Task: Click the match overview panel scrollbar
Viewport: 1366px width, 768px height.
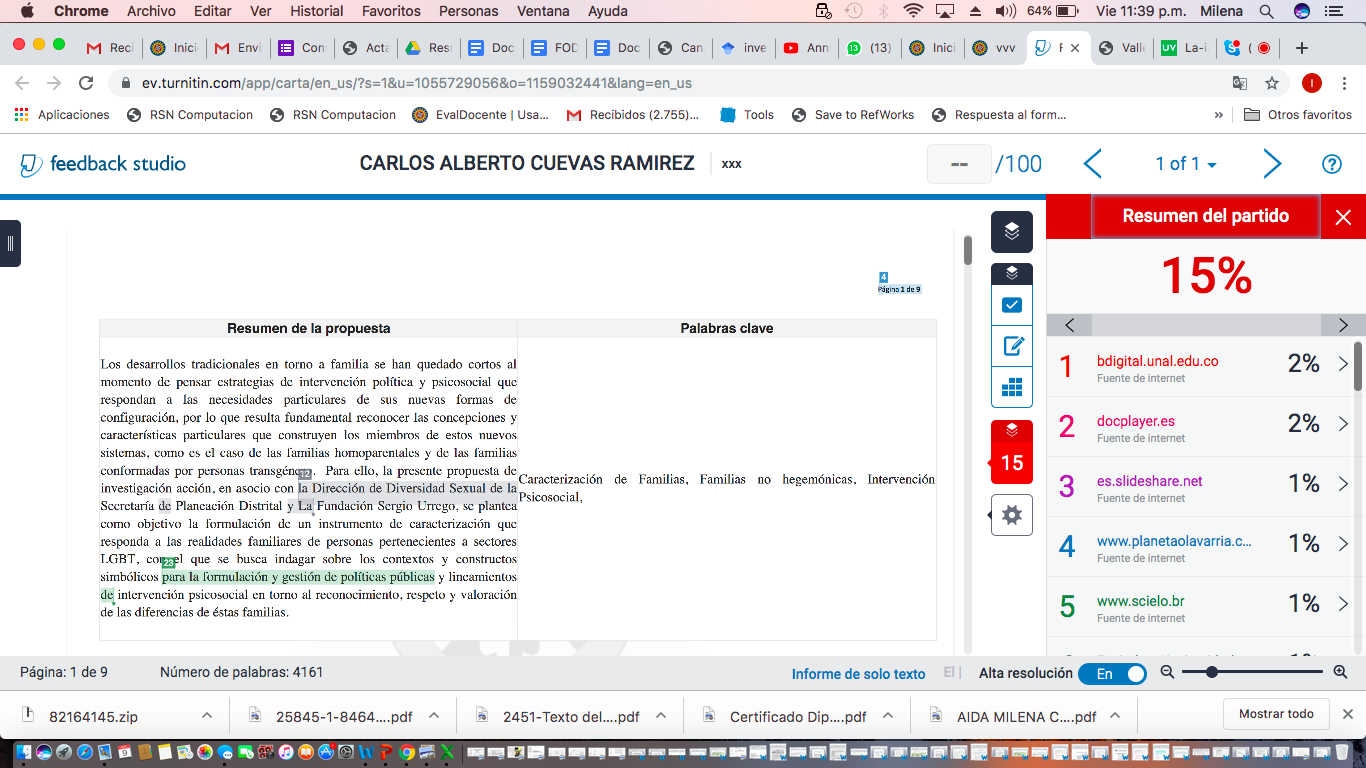Action: [1358, 366]
